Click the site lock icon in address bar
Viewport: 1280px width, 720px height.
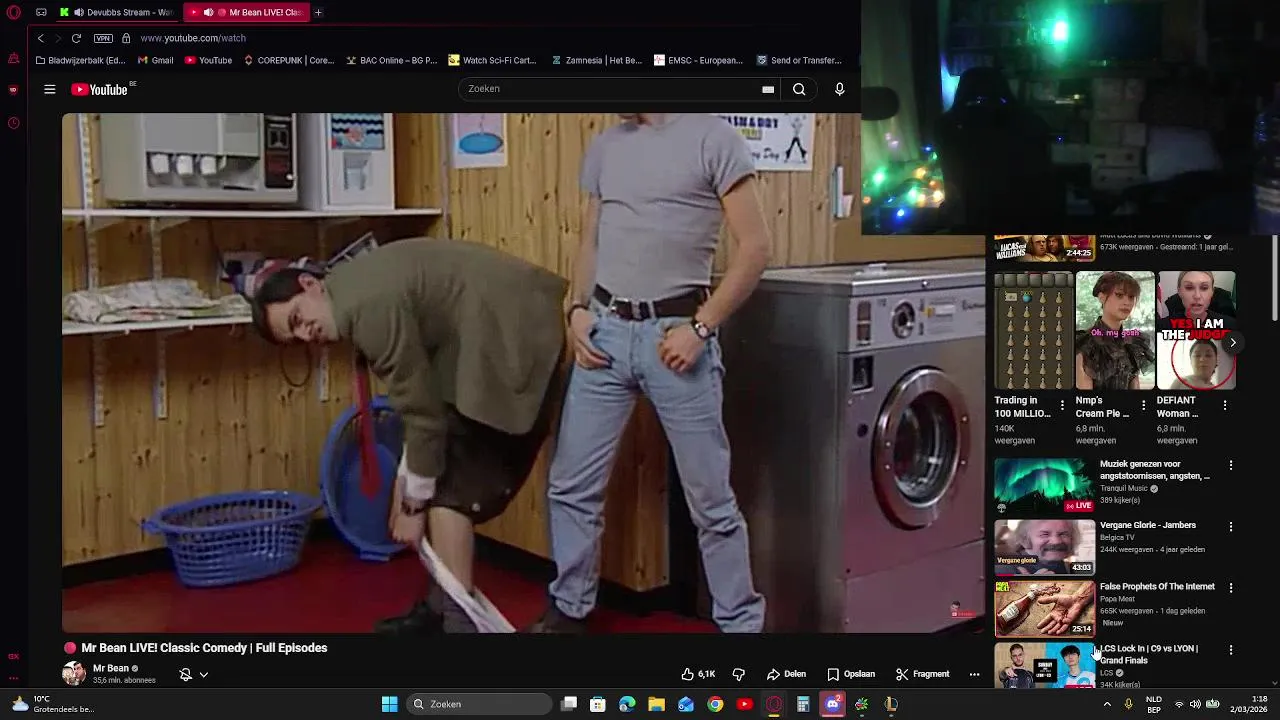[126, 38]
